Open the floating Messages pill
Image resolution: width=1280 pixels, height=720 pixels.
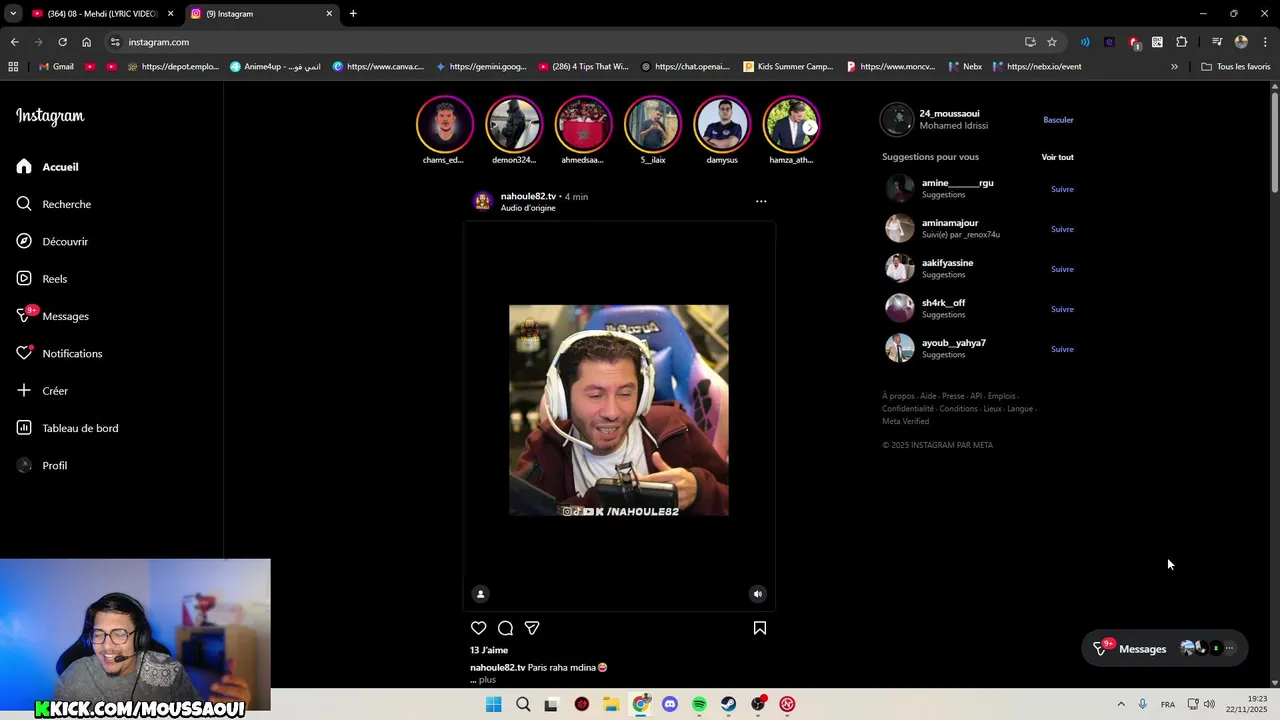1164,648
